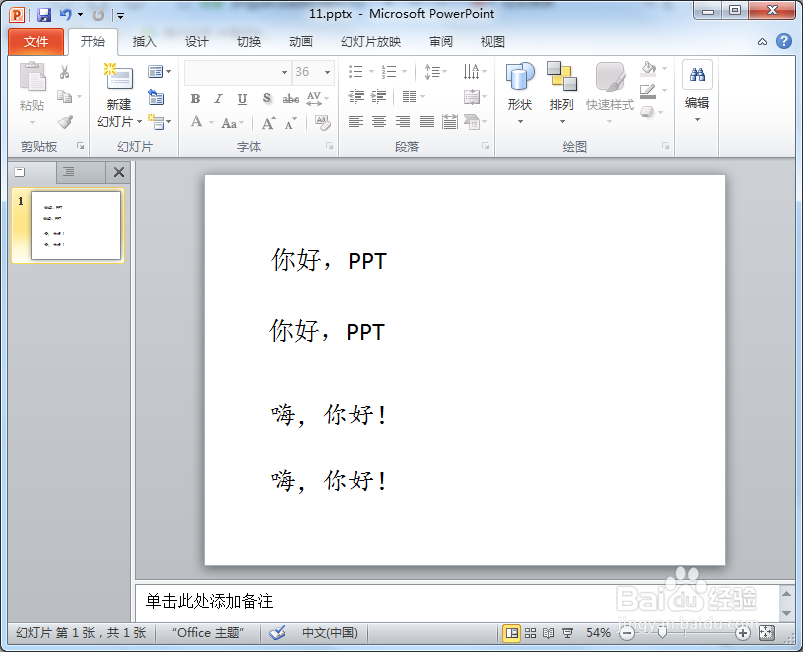803x652 pixels.
Task: Apply Italic formatting
Action: point(219,98)
